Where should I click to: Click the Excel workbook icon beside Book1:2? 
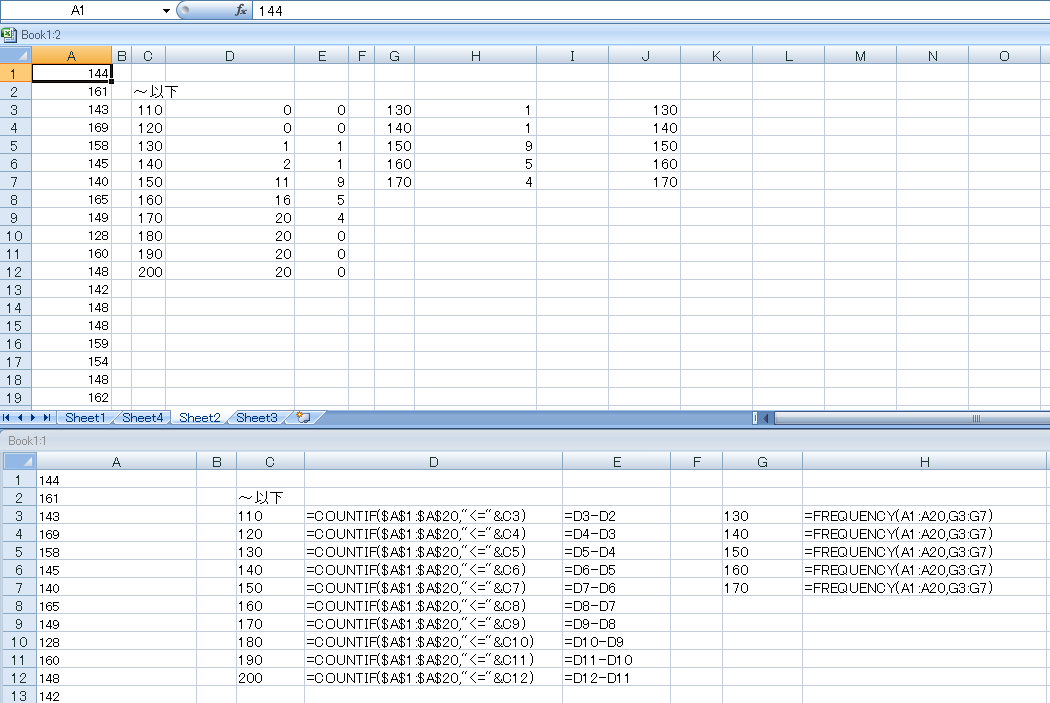[x=9, y=34]
